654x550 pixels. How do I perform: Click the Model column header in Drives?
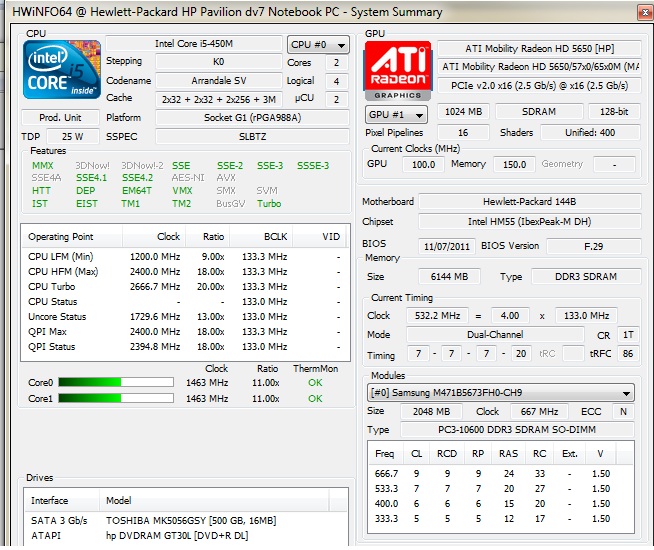214,500
